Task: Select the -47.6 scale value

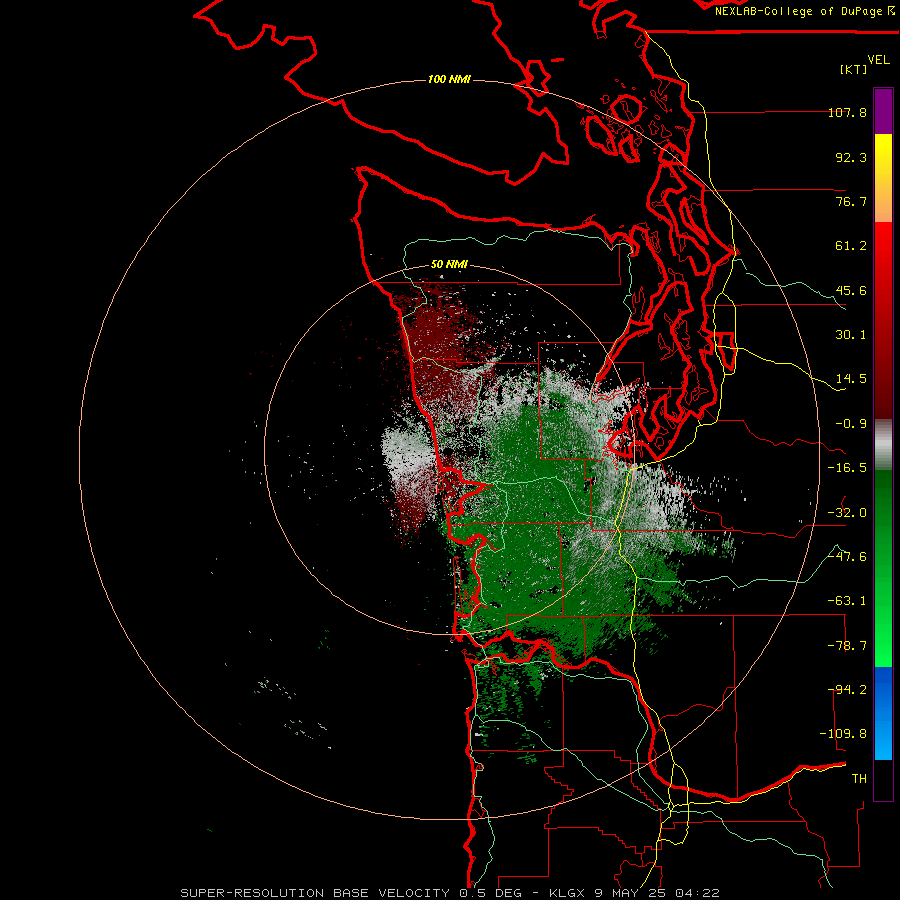Action: [x=847, y=557]
